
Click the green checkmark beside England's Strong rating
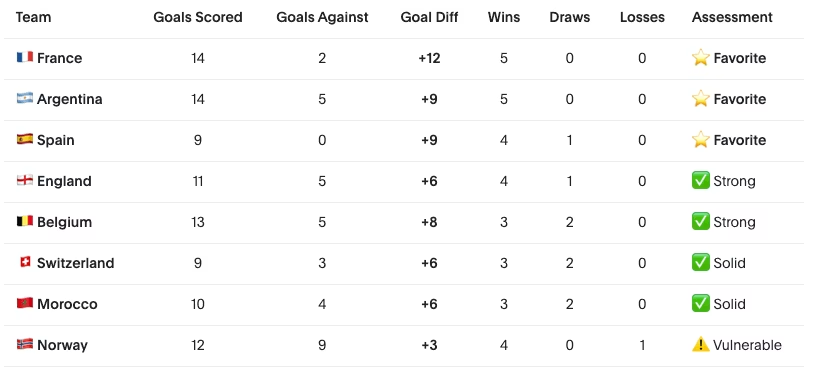[700, 181]
